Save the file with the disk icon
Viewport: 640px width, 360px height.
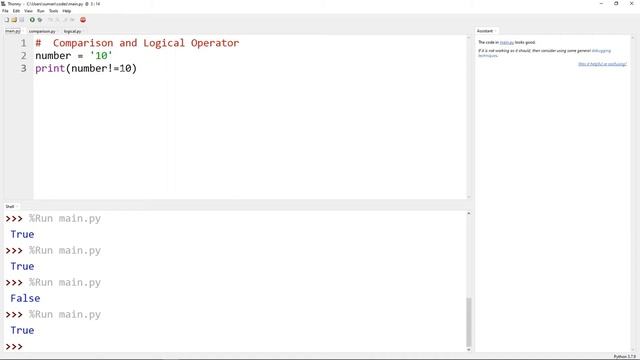[x=22, y=20]
